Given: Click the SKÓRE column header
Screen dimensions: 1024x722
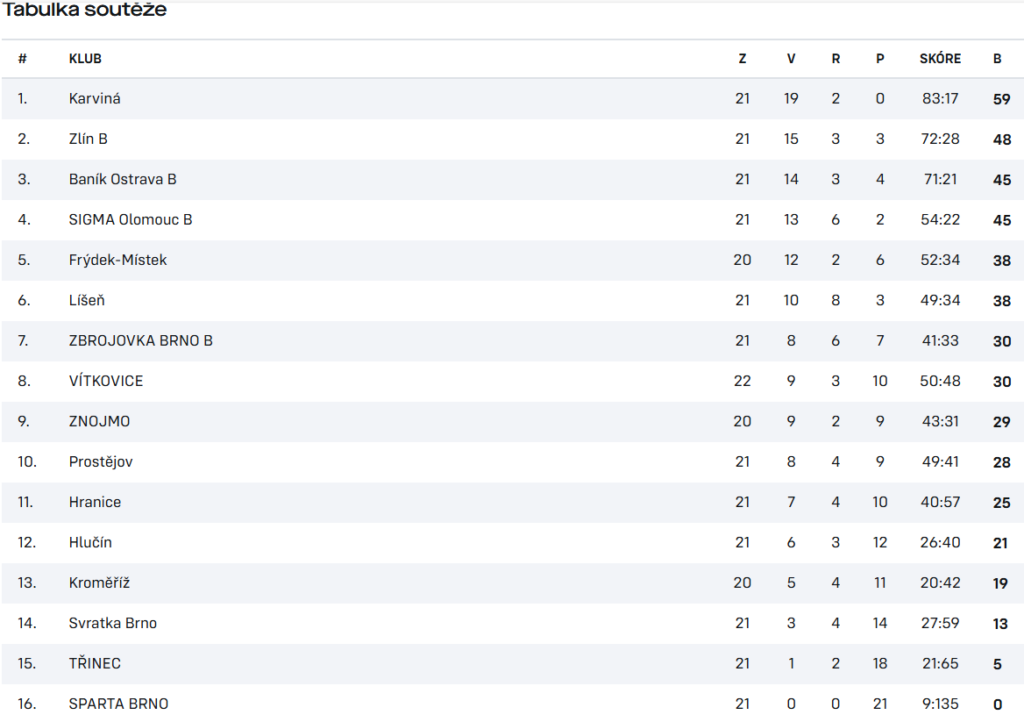Looking at the screenshot, I should point(940,59).
